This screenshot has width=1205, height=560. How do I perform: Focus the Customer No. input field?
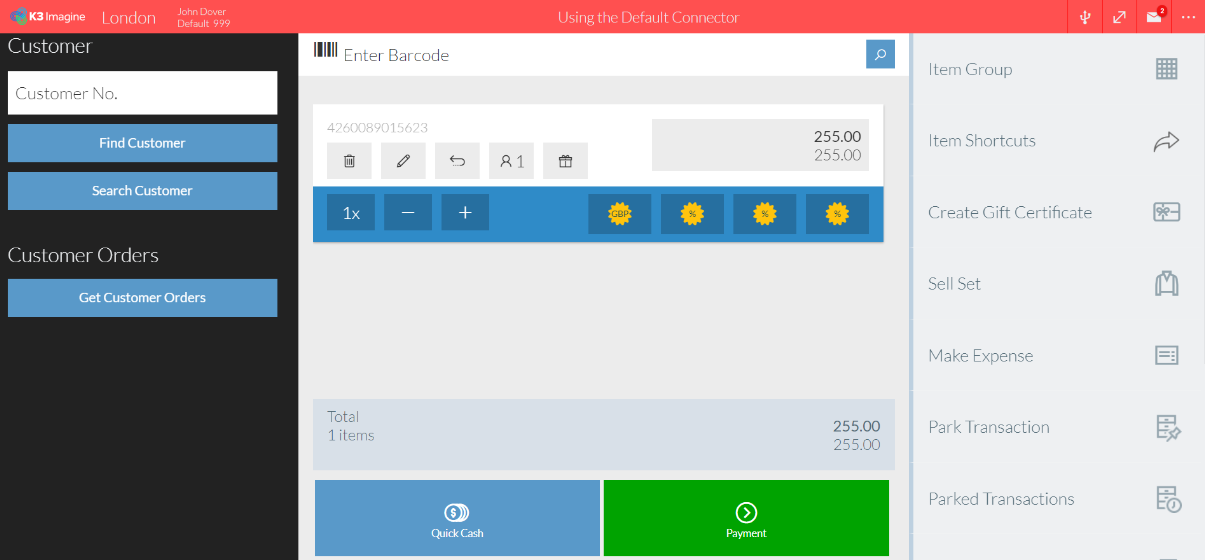(142, 93)
